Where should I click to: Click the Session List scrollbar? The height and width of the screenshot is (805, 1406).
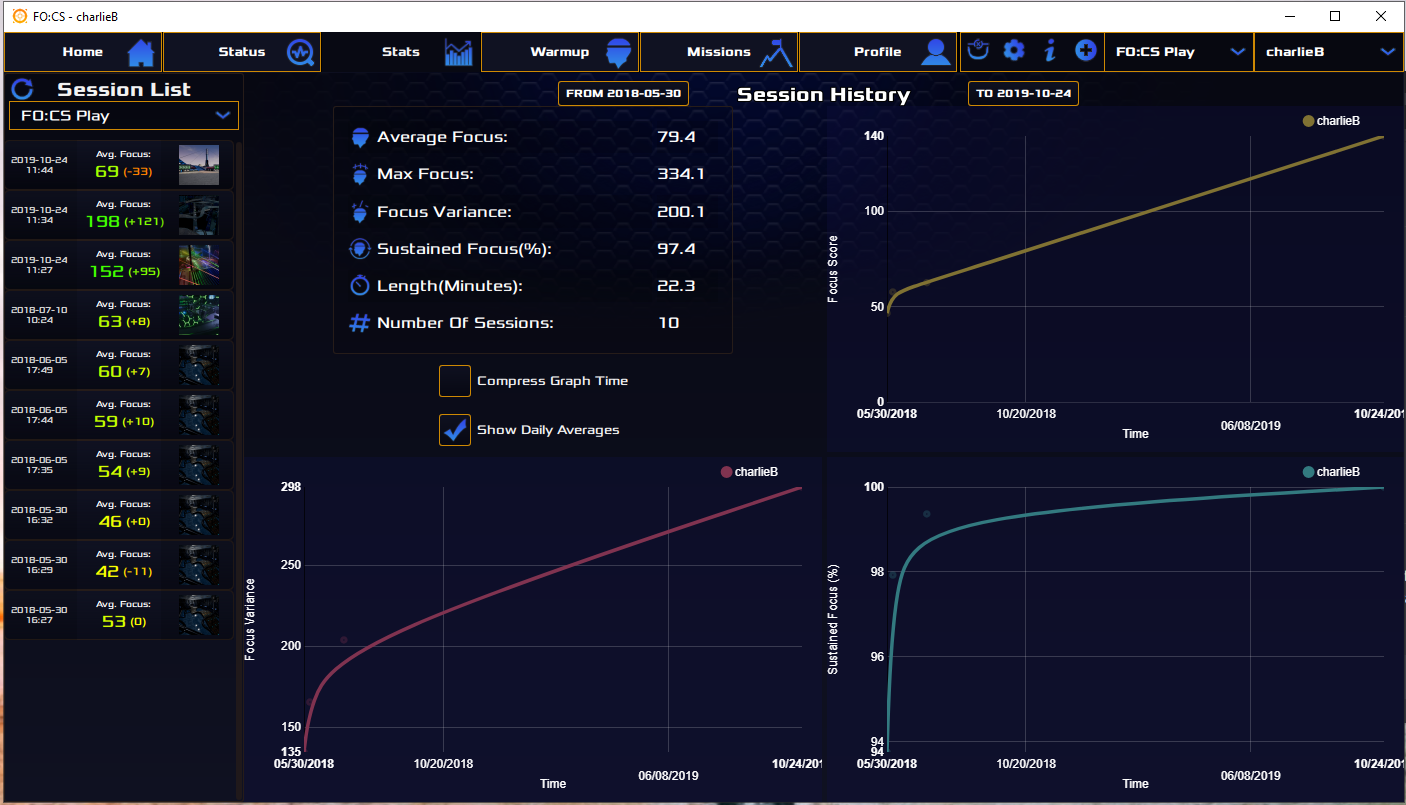(239, 470)
